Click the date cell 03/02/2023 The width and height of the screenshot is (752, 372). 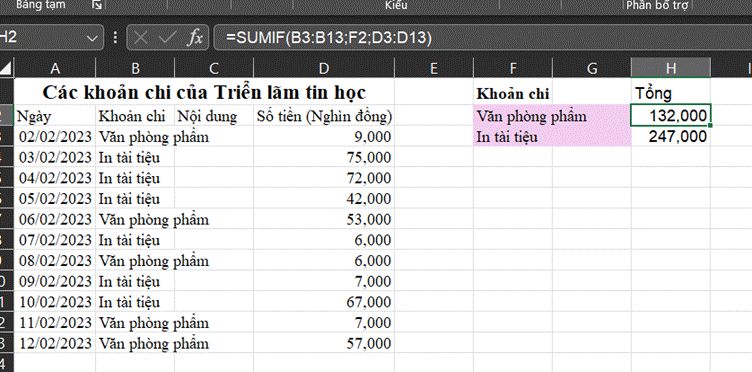click(55, 158)
